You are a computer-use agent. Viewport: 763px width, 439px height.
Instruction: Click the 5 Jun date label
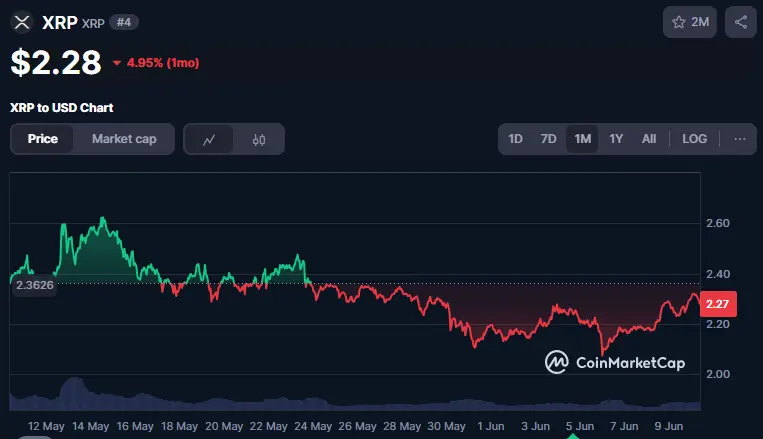point(580,426)
